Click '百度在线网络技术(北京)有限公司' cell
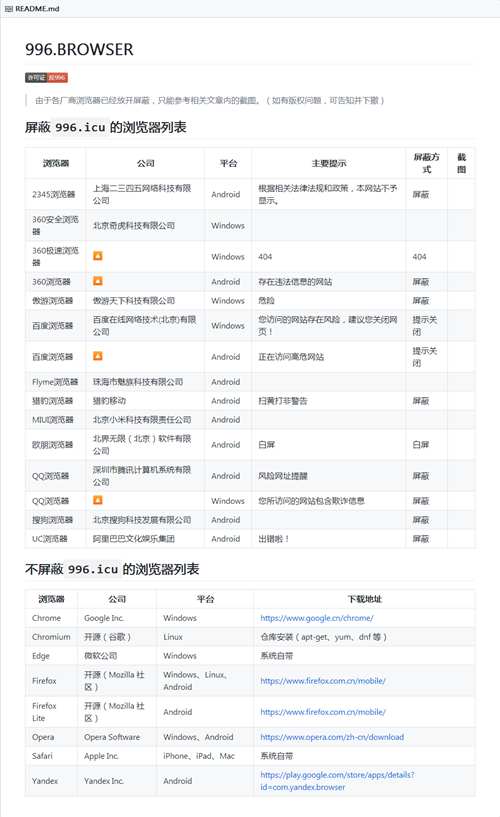The height and width of the screenshot is (817, 500). 144,326
